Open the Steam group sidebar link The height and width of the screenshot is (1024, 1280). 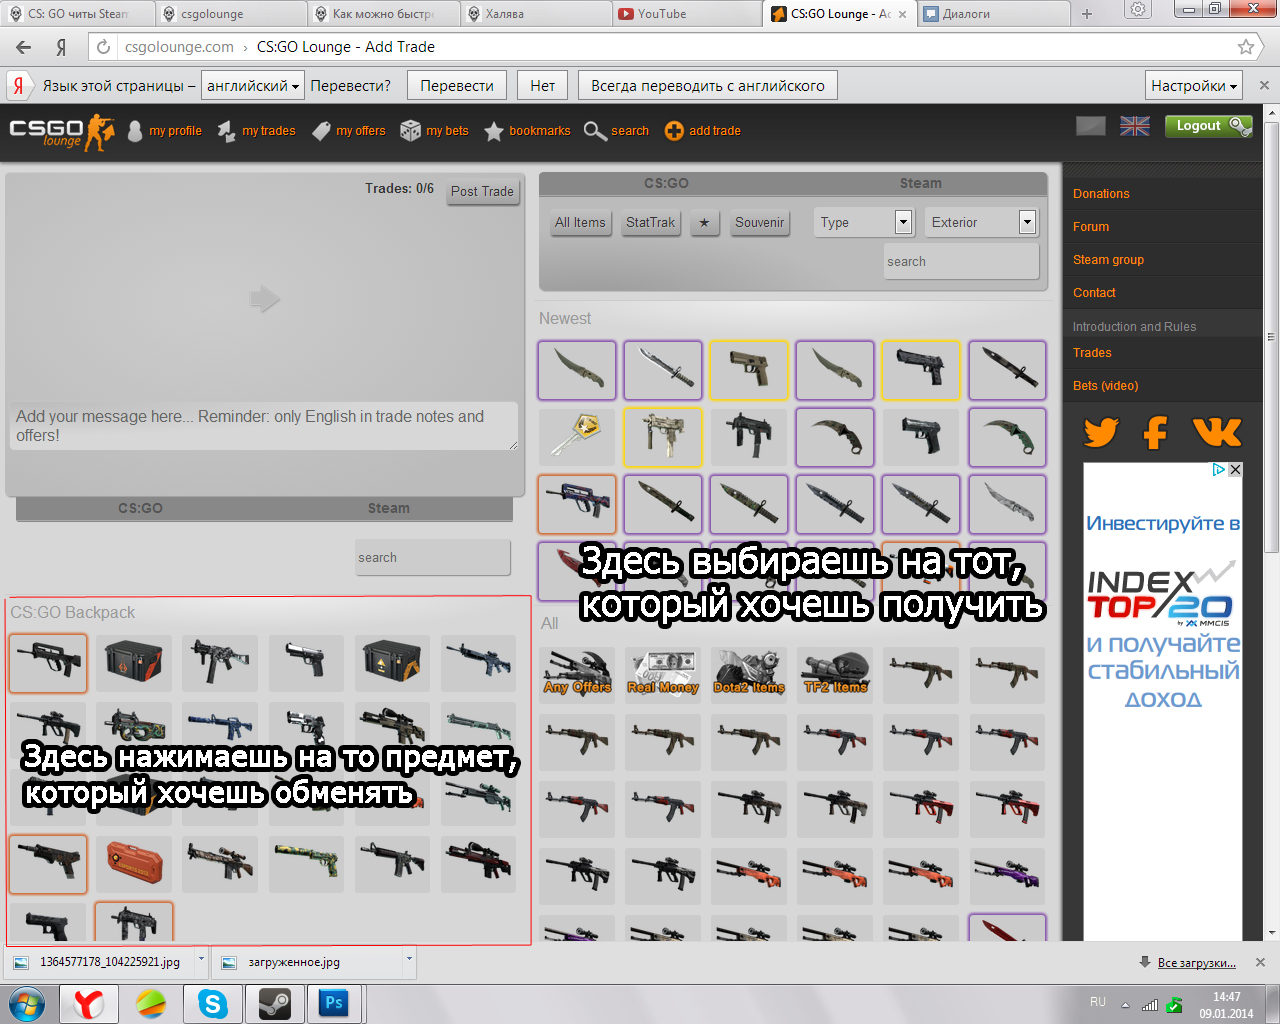click(1108, 260)
